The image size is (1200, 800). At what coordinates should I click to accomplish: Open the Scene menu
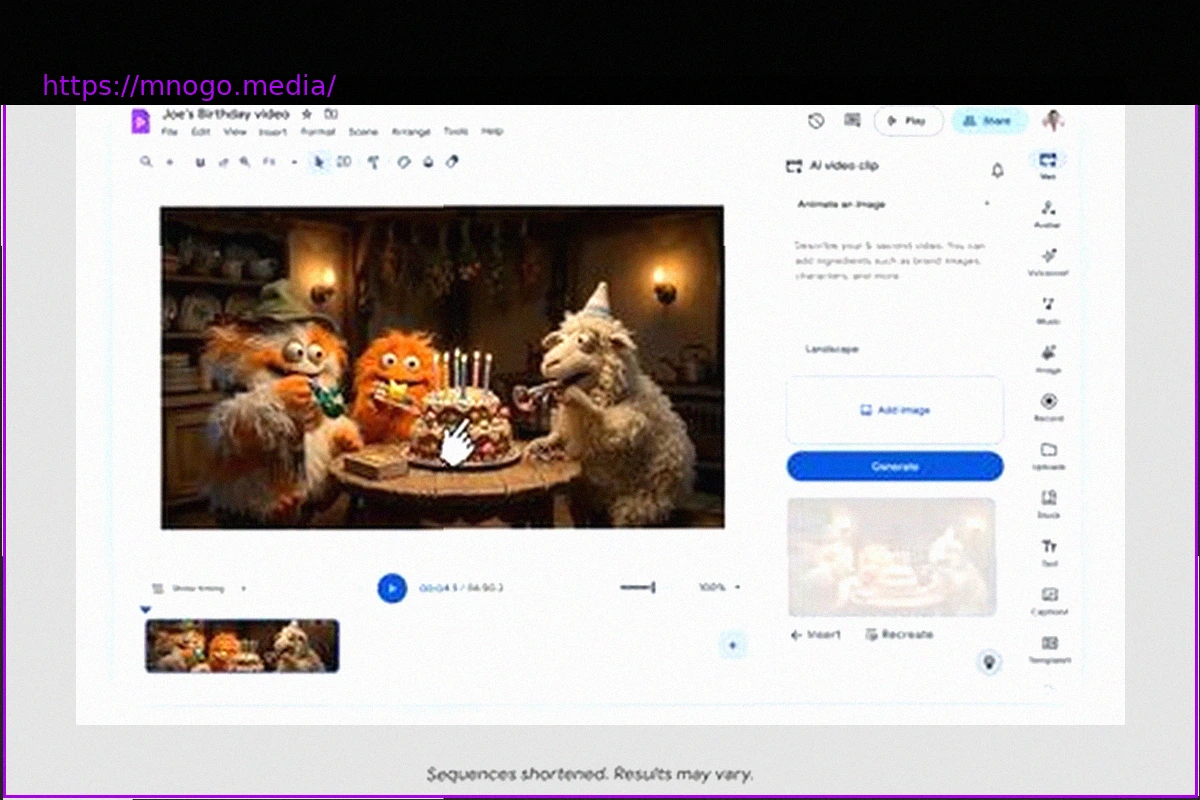363,132
